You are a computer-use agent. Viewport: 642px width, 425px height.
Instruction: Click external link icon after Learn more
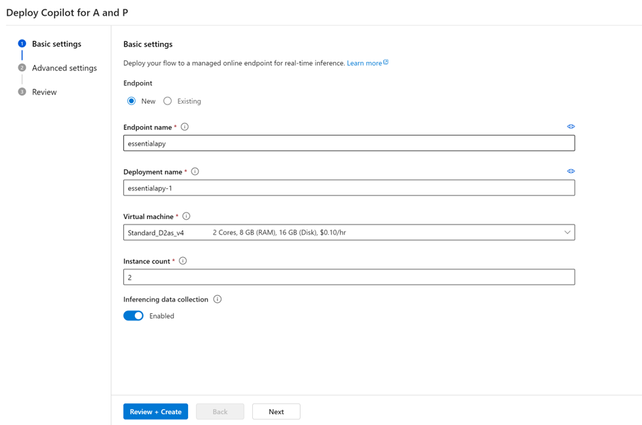pyautogui.click(x=386, y=62)
